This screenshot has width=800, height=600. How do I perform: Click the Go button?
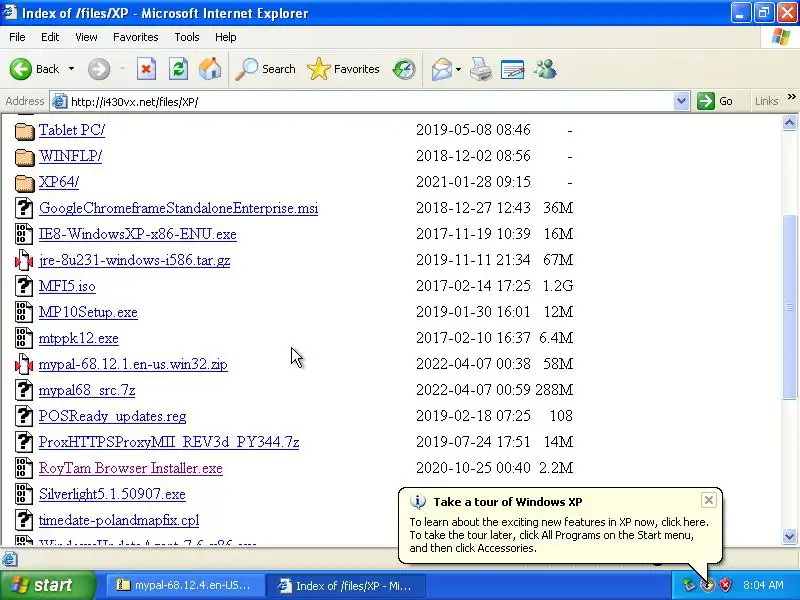tap(715, 101)
